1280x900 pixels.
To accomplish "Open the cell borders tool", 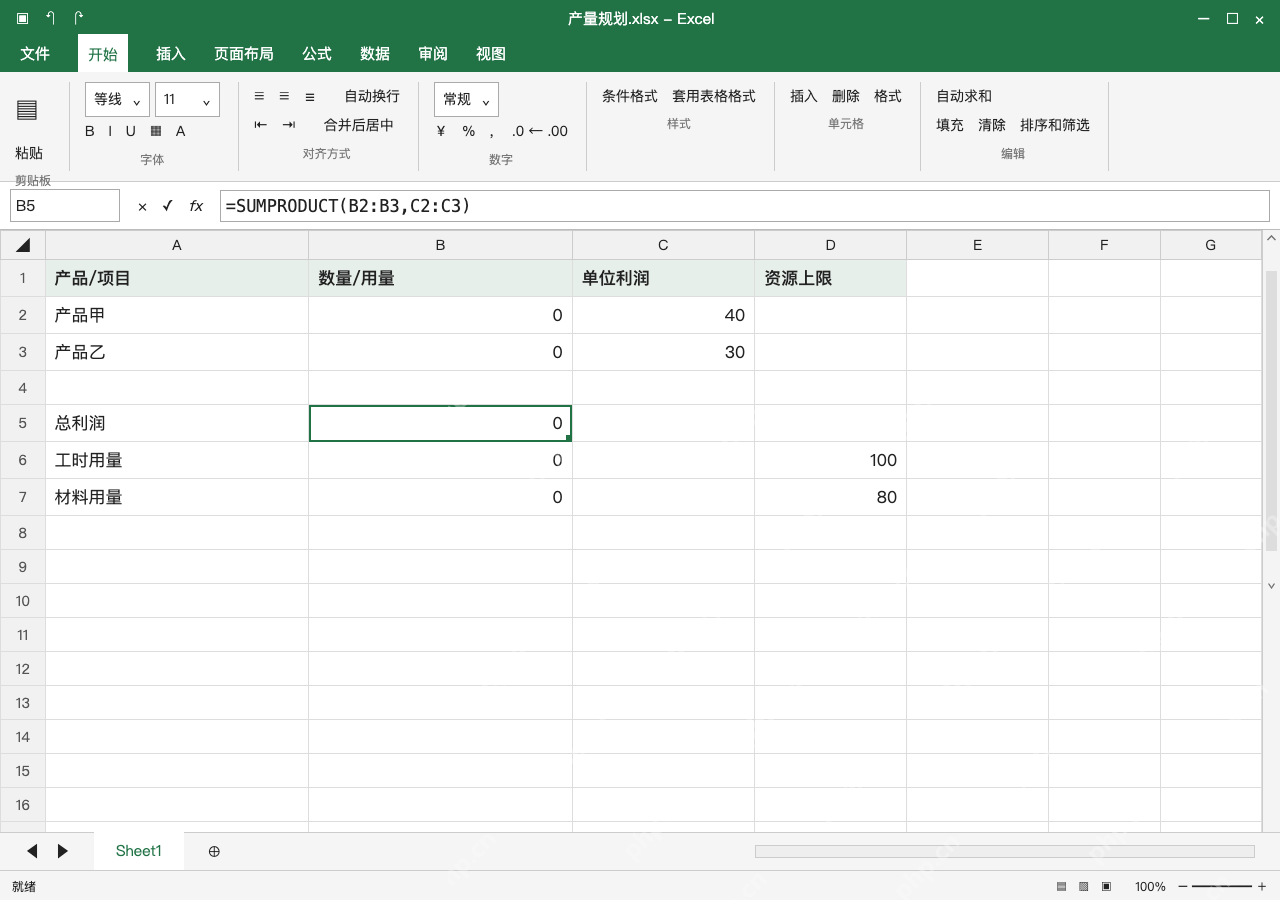I will pos(156,131).
